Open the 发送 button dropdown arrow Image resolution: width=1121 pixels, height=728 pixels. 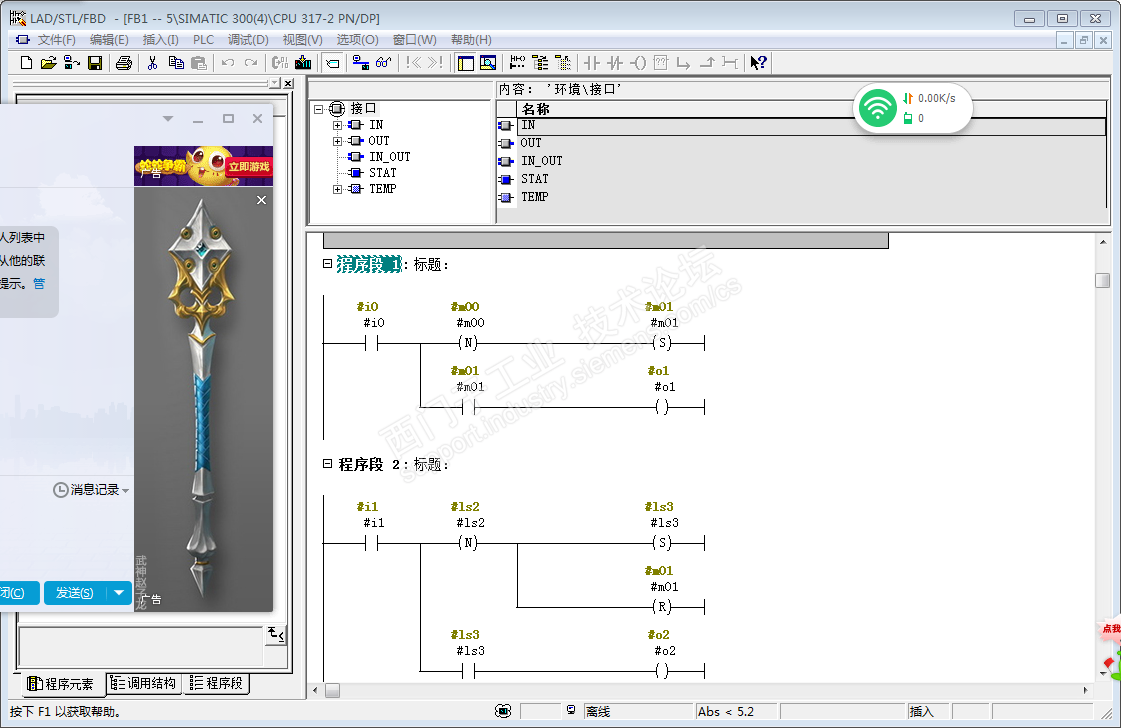pyautogui.click(x=119, y=593)
